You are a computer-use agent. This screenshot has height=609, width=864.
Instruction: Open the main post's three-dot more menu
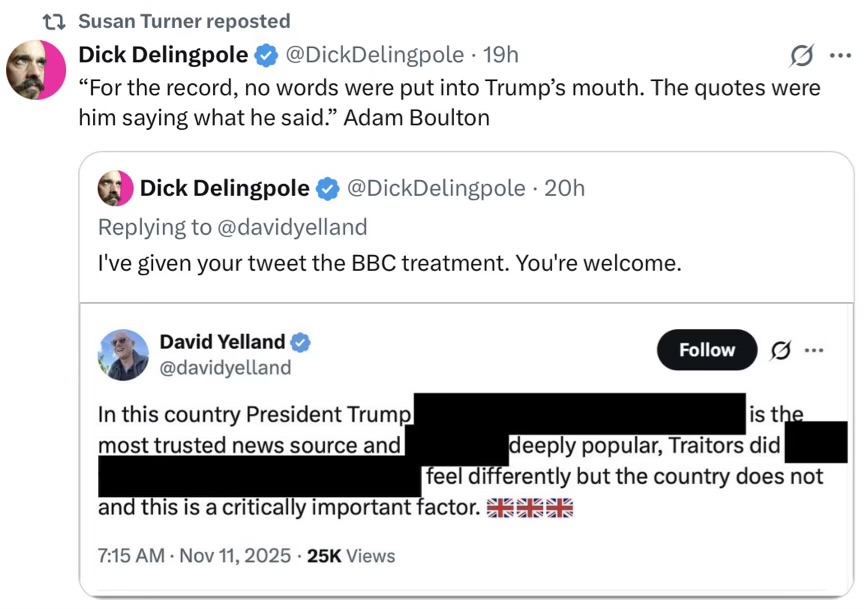[840, 55]
